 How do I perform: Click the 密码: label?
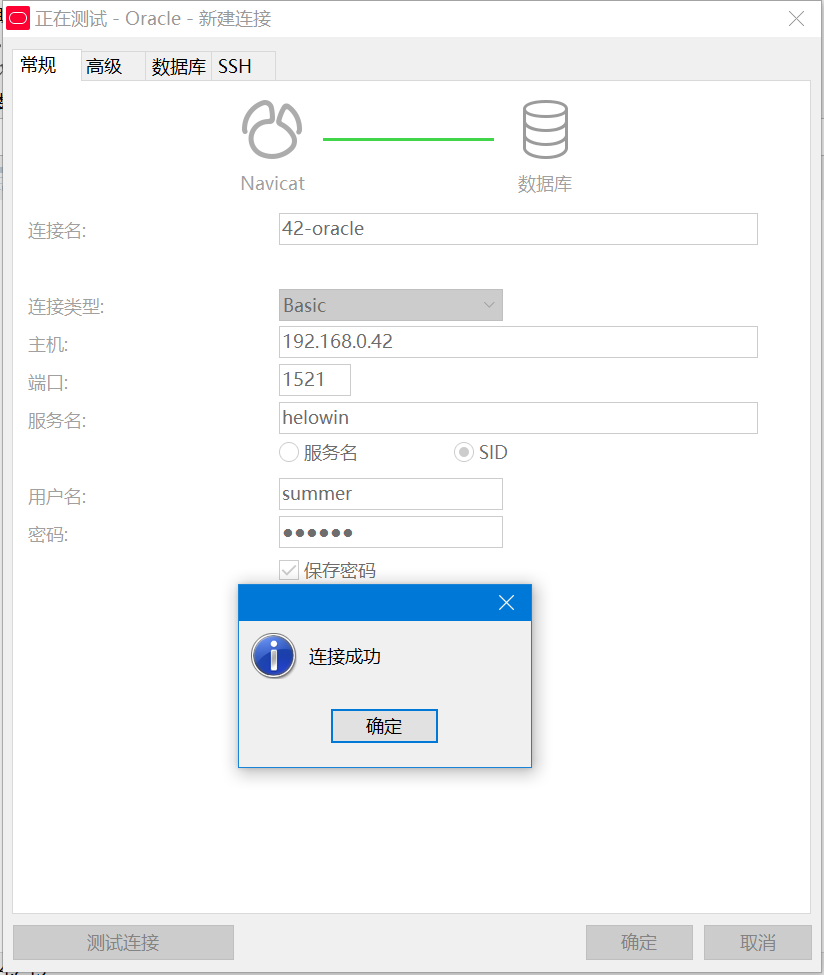48,534
